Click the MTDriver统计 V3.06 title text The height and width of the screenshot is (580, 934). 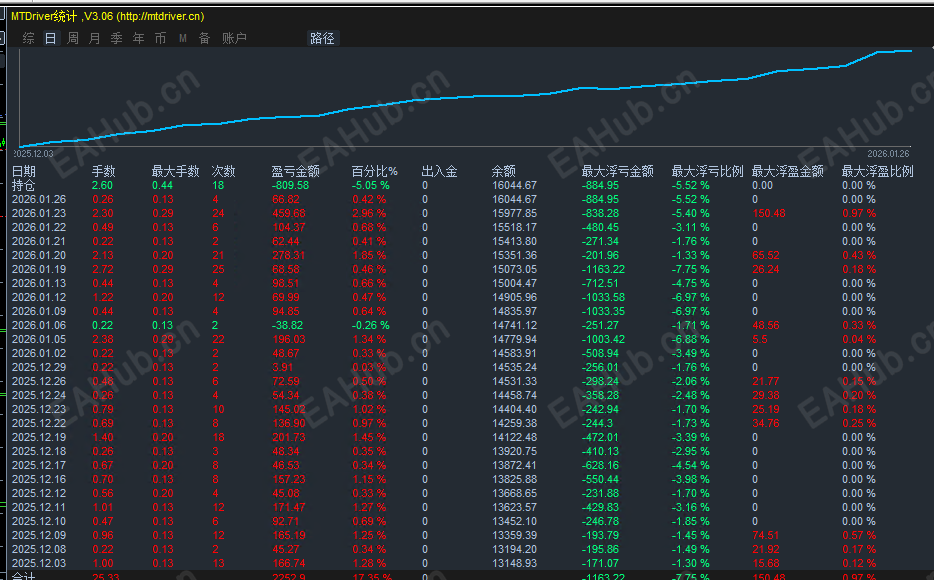pos(108,16)
